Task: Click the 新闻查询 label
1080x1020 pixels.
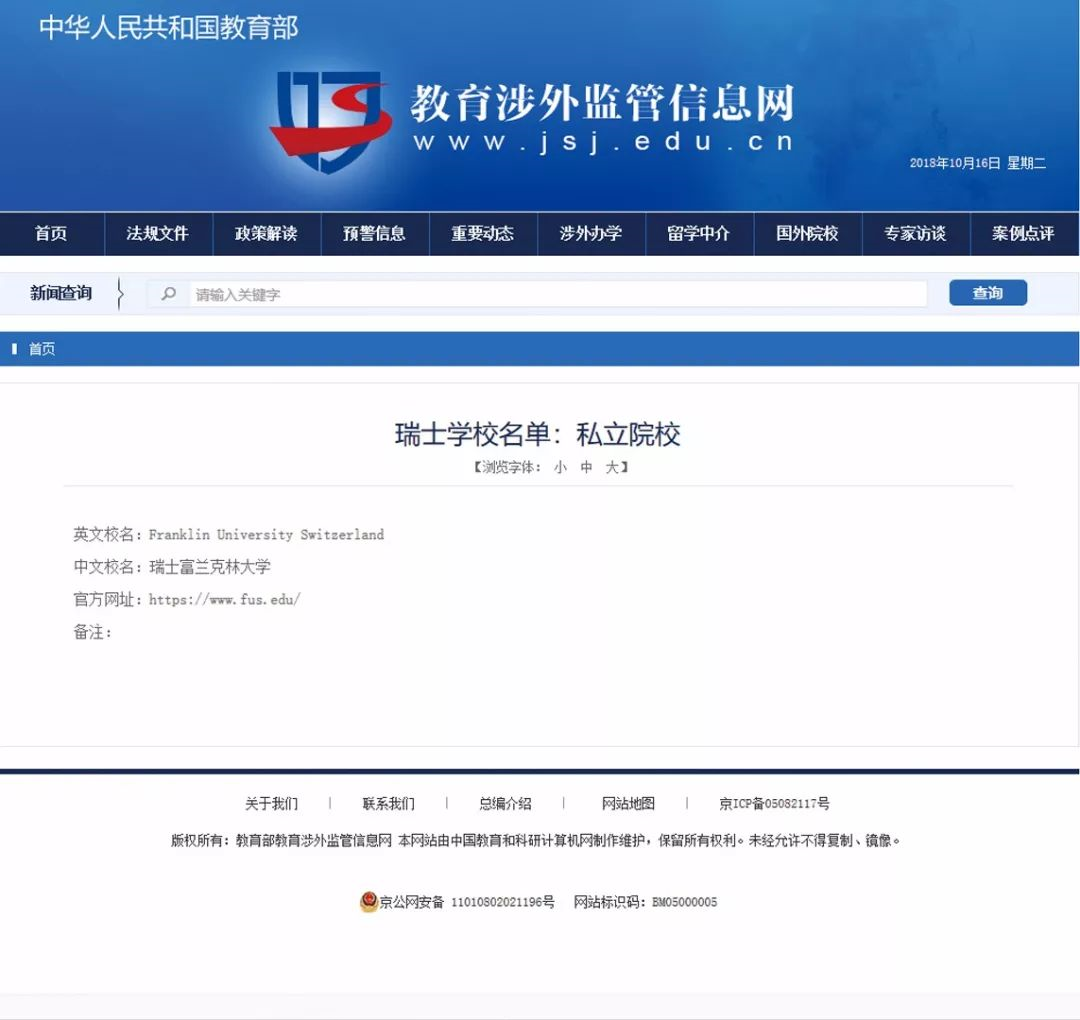Action: tap(61, 293)
